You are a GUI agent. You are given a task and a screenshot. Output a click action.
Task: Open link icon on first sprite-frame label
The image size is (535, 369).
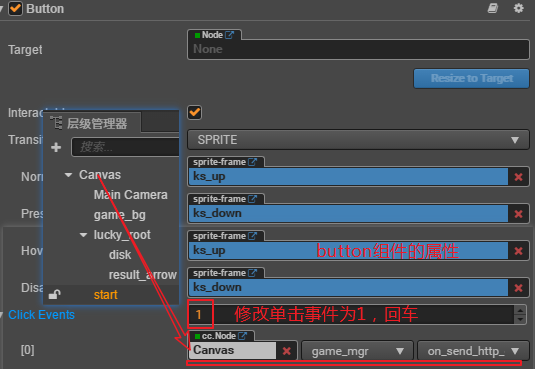pos(252,162)
